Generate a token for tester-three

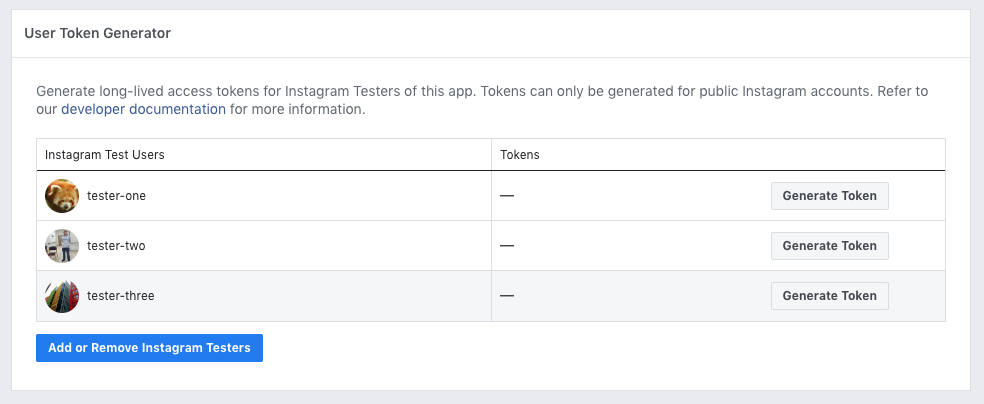point(829,296)
